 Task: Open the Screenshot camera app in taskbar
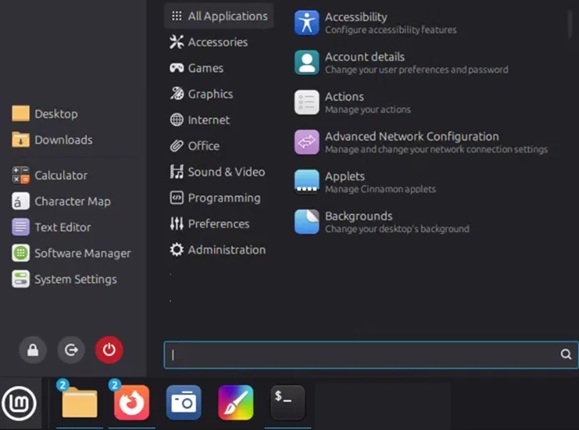coord(184,403)
